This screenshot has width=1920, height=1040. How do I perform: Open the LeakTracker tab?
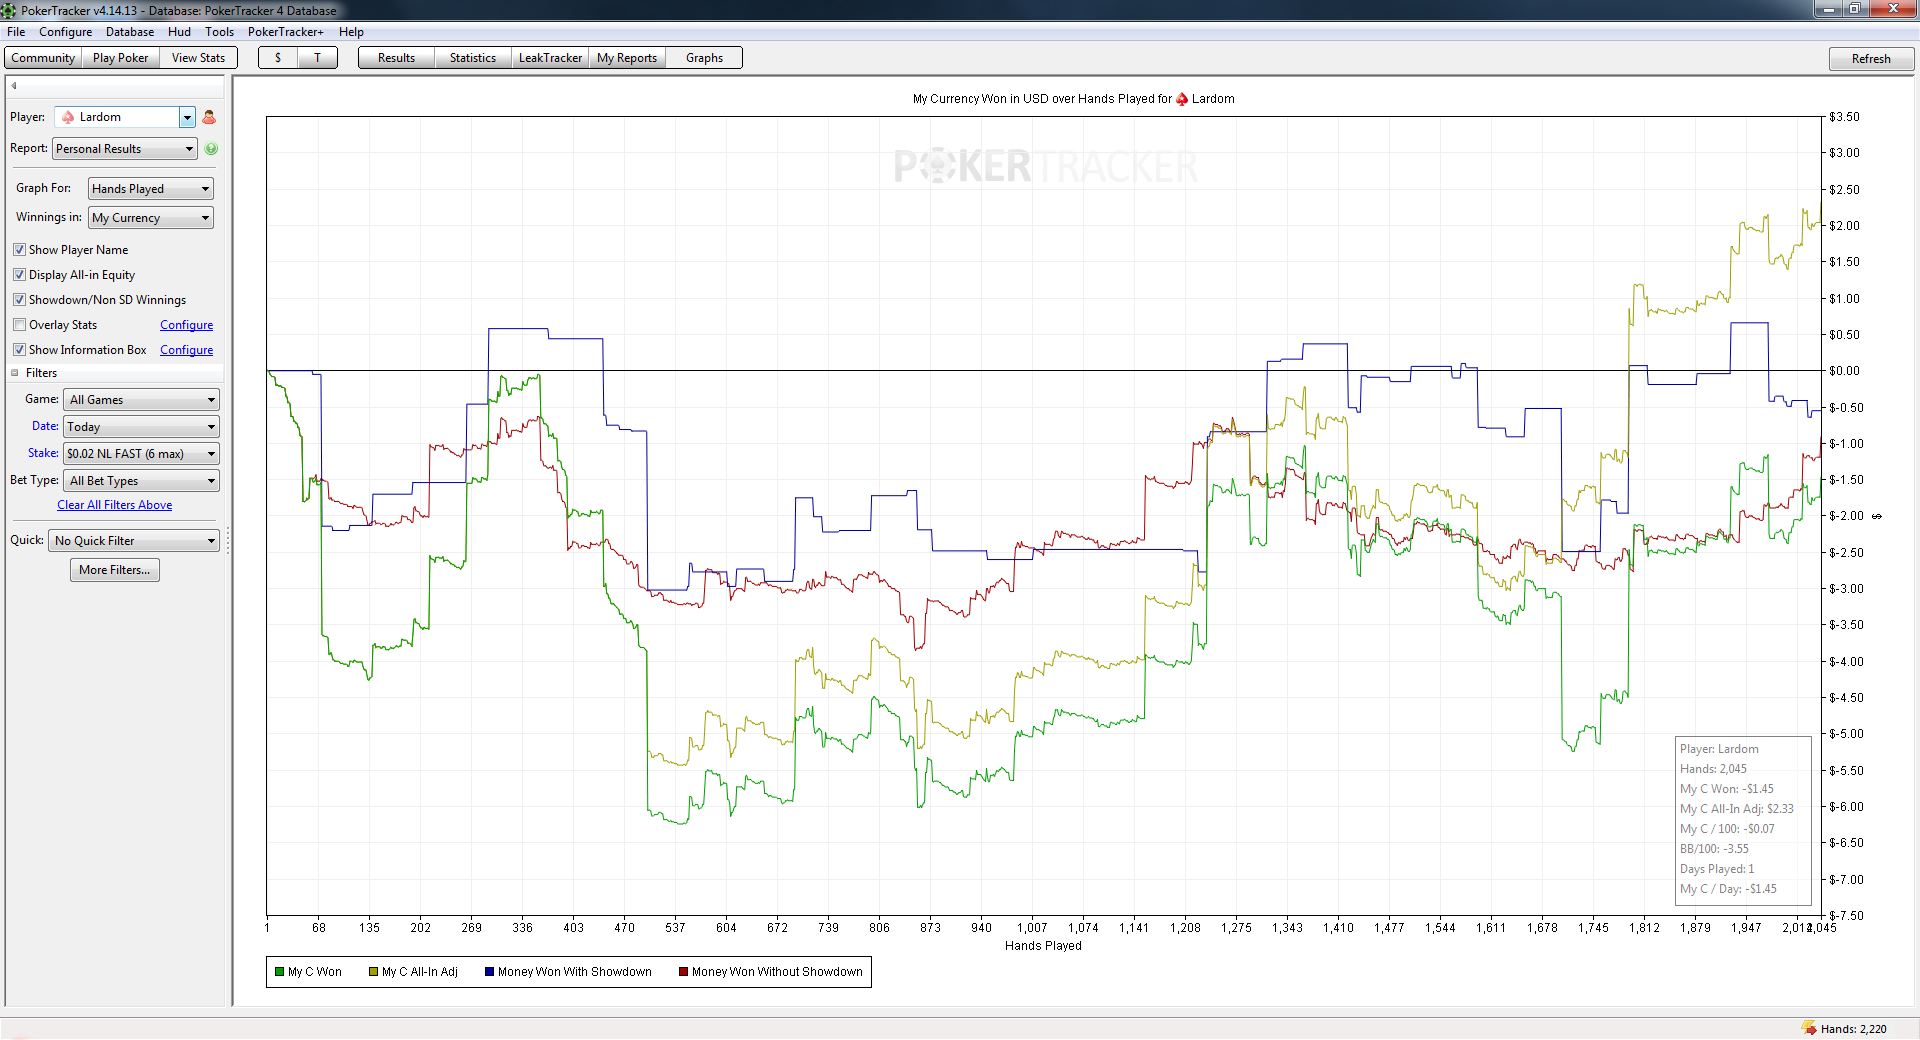click(x=550, y=58)
